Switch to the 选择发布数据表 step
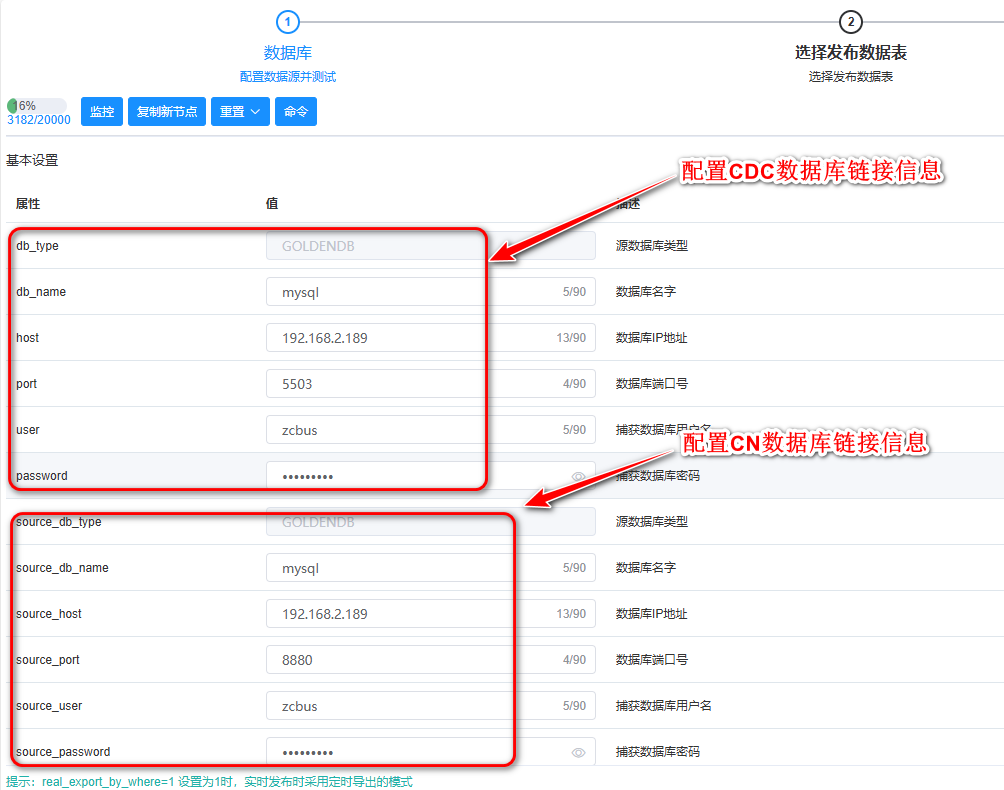This screenshot has width=1004, height=790. point(850,53)
